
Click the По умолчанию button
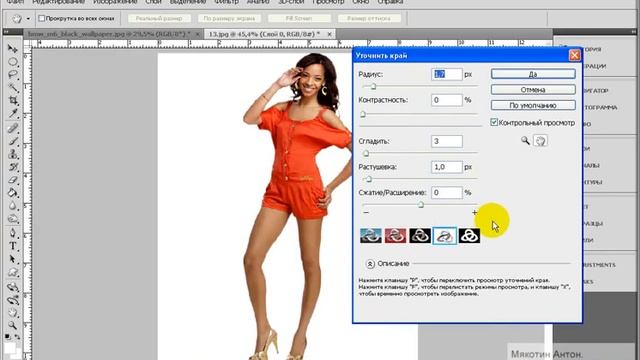pos(533,105)
